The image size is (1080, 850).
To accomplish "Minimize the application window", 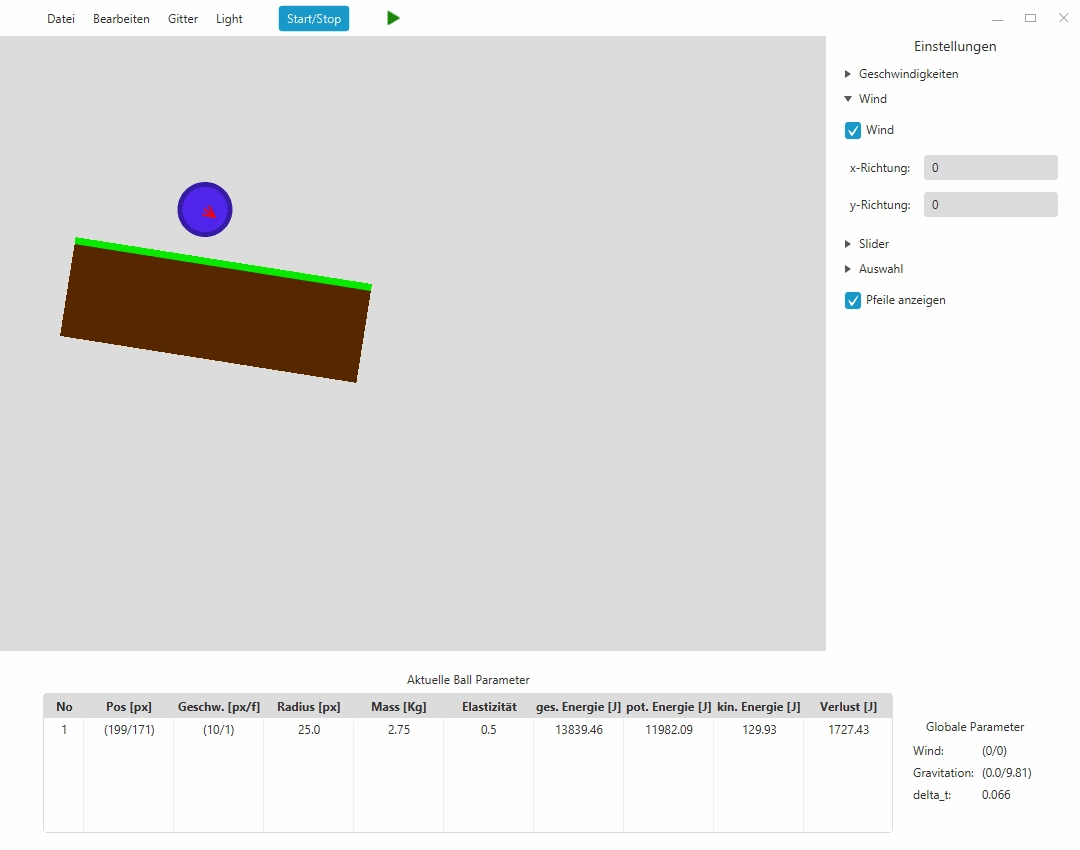I will 997,19.
